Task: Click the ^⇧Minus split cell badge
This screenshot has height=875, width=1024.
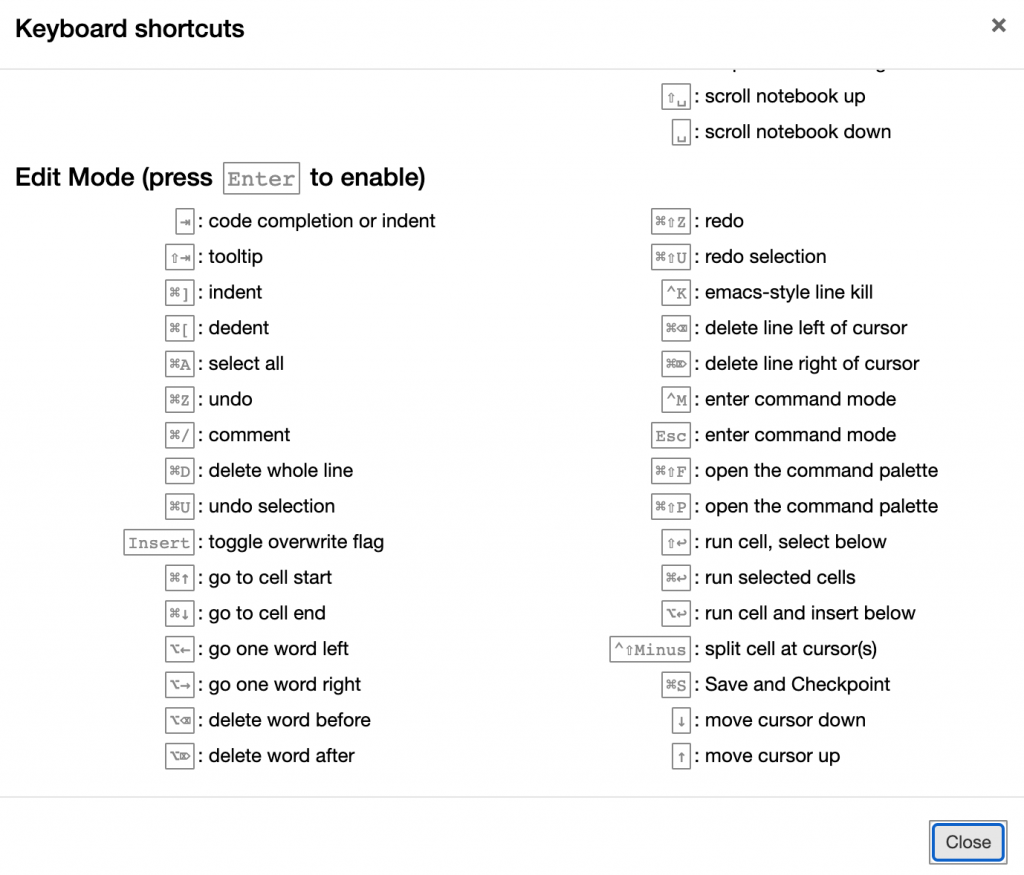Action: 649,649
